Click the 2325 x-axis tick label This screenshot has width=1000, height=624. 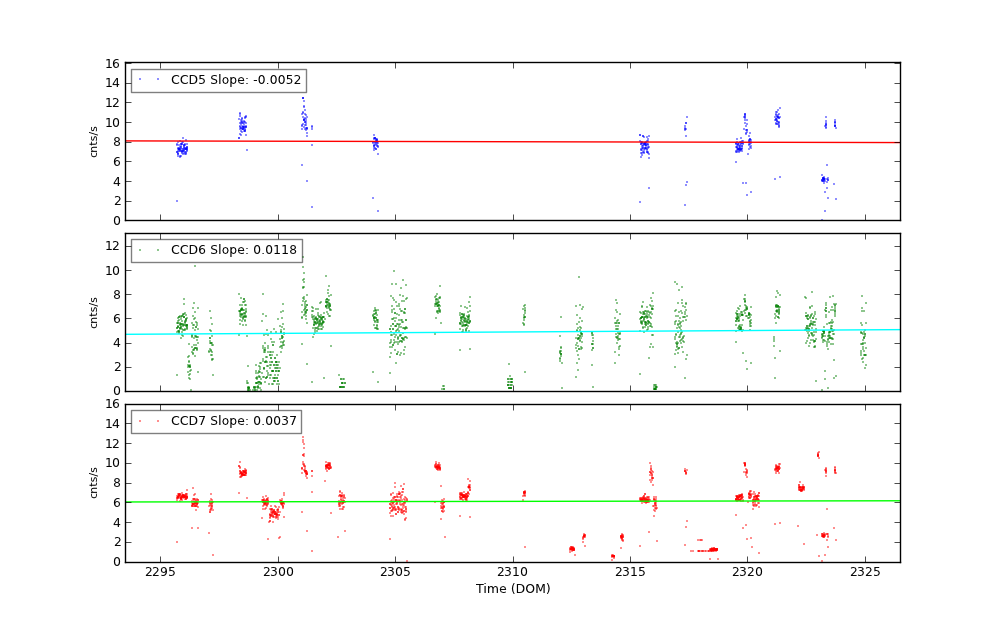pyautogui.click(x=865, y=572)
